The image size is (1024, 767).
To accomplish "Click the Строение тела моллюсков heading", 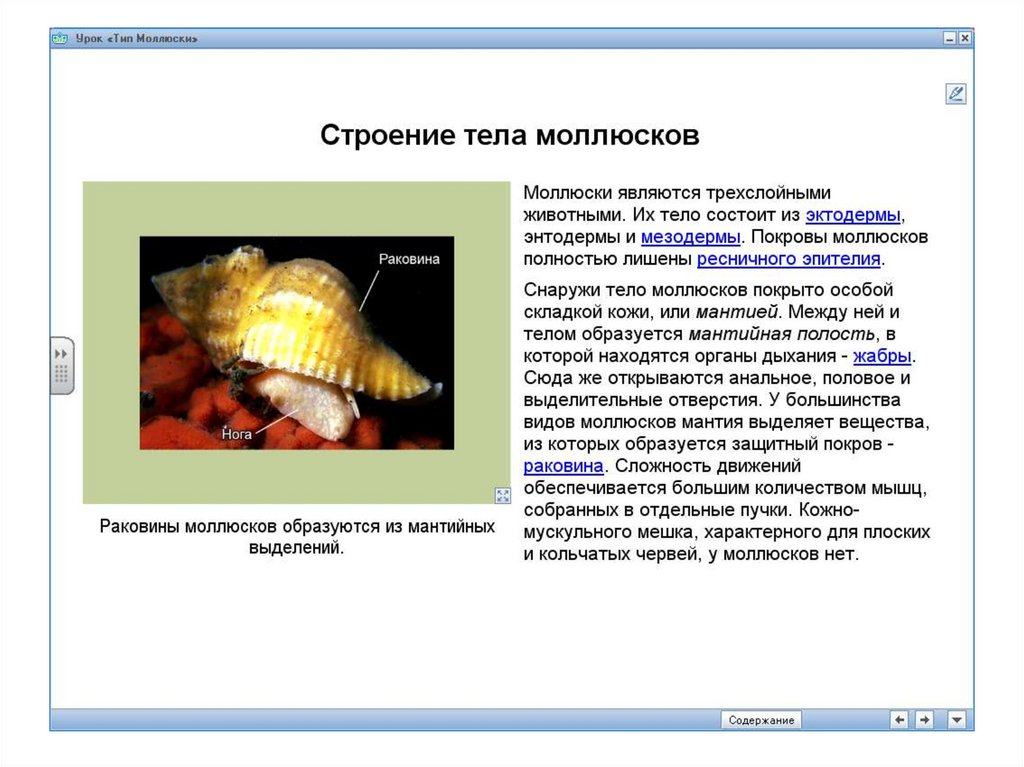I will (x=509, y=135).
